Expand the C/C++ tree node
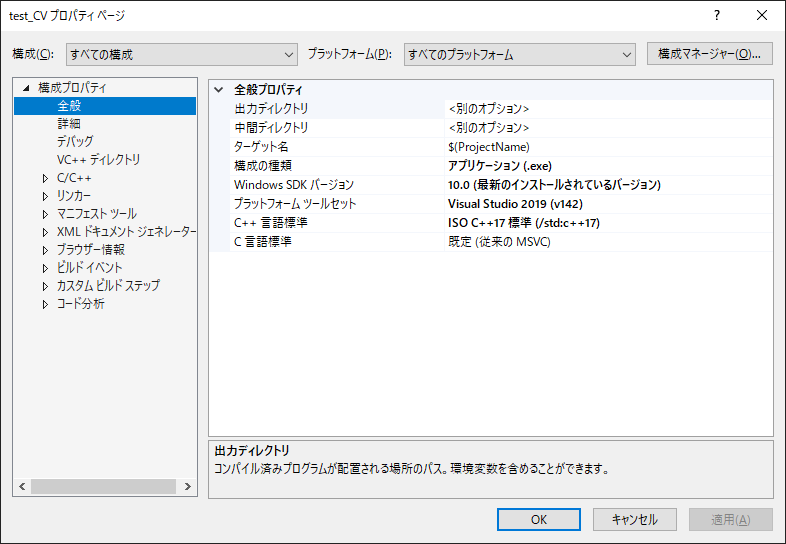Image resolution: width=786 pixels, height=544 pixels. (x=45, y=178)
